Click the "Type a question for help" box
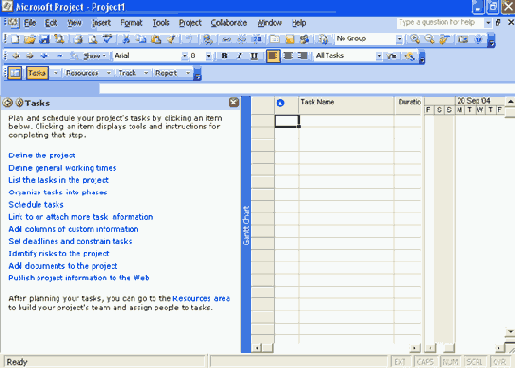This screenshot has width=515, height=368. [440, 22]
